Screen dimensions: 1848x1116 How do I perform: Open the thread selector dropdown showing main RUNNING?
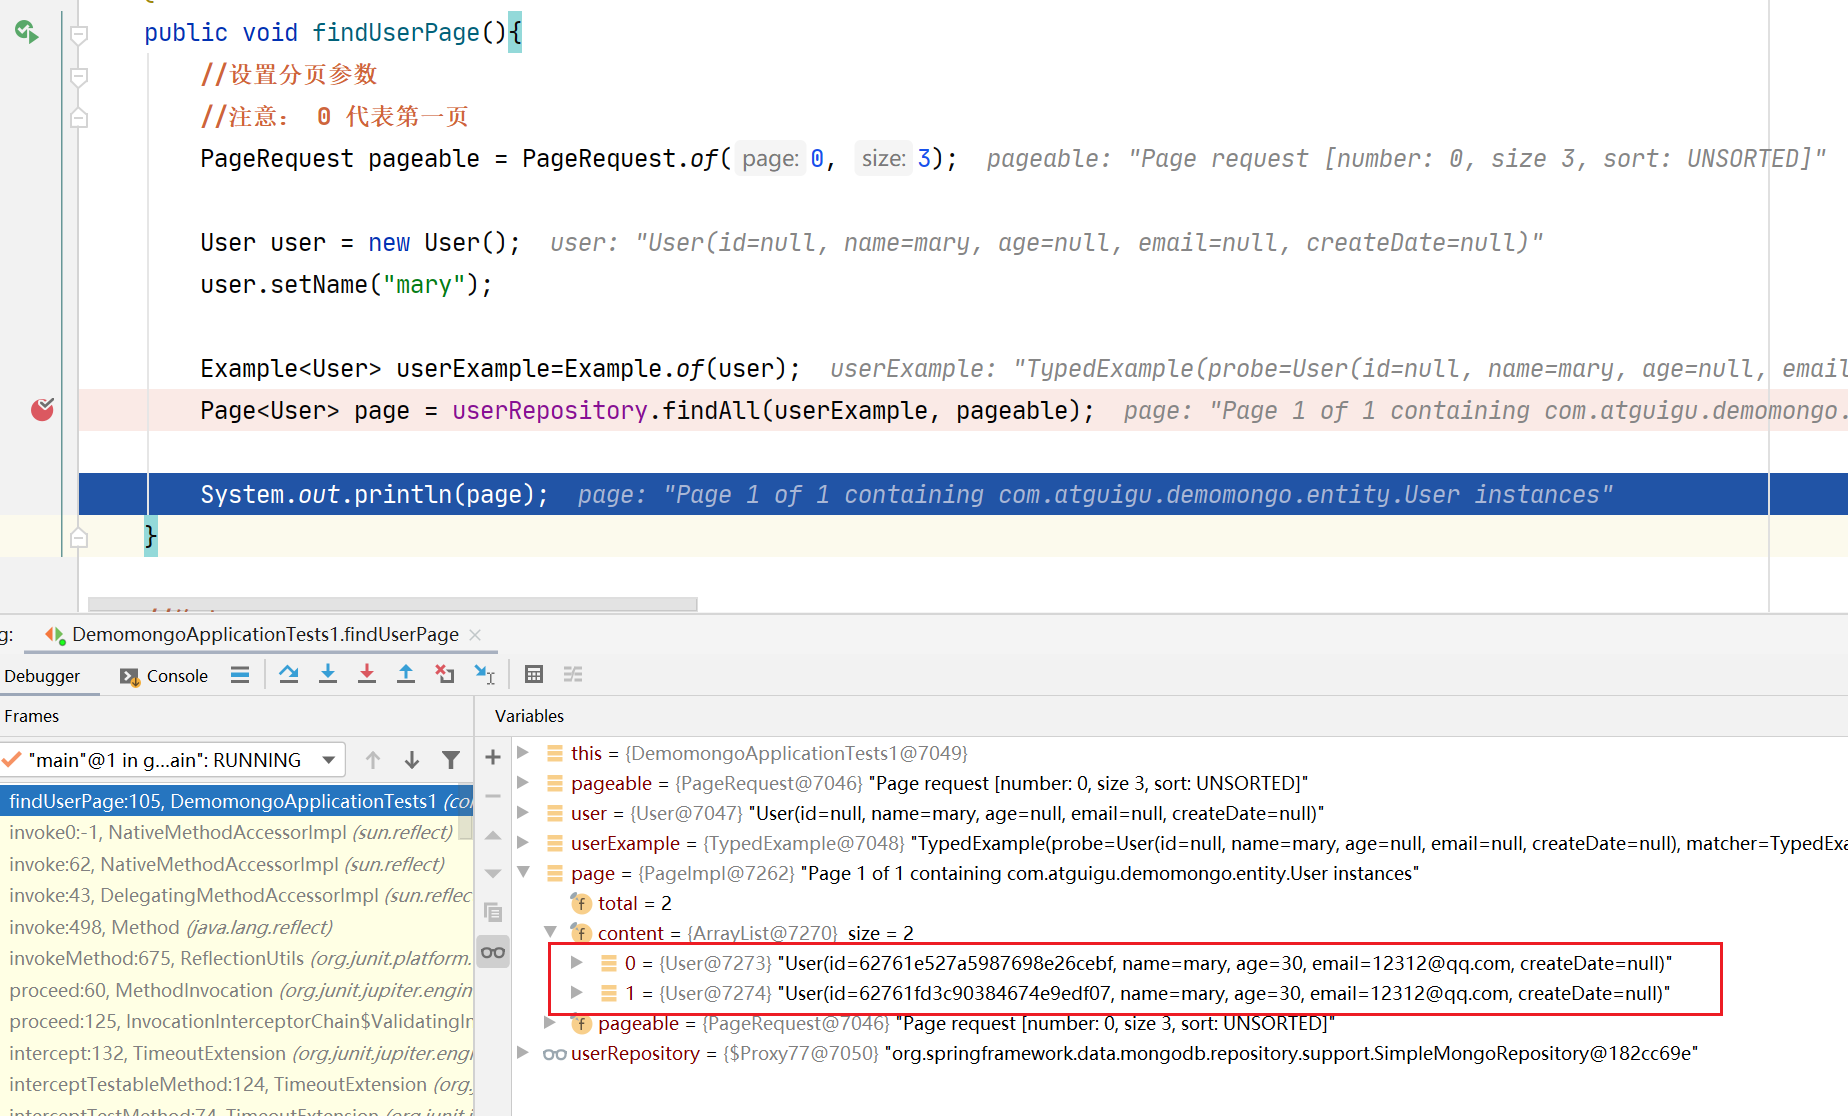pyautogui.click(x=173, y=760)
